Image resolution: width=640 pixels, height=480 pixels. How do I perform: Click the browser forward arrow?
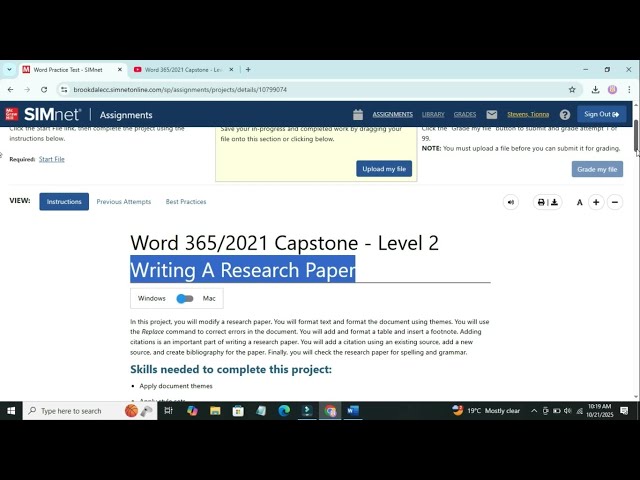(27, 89)
